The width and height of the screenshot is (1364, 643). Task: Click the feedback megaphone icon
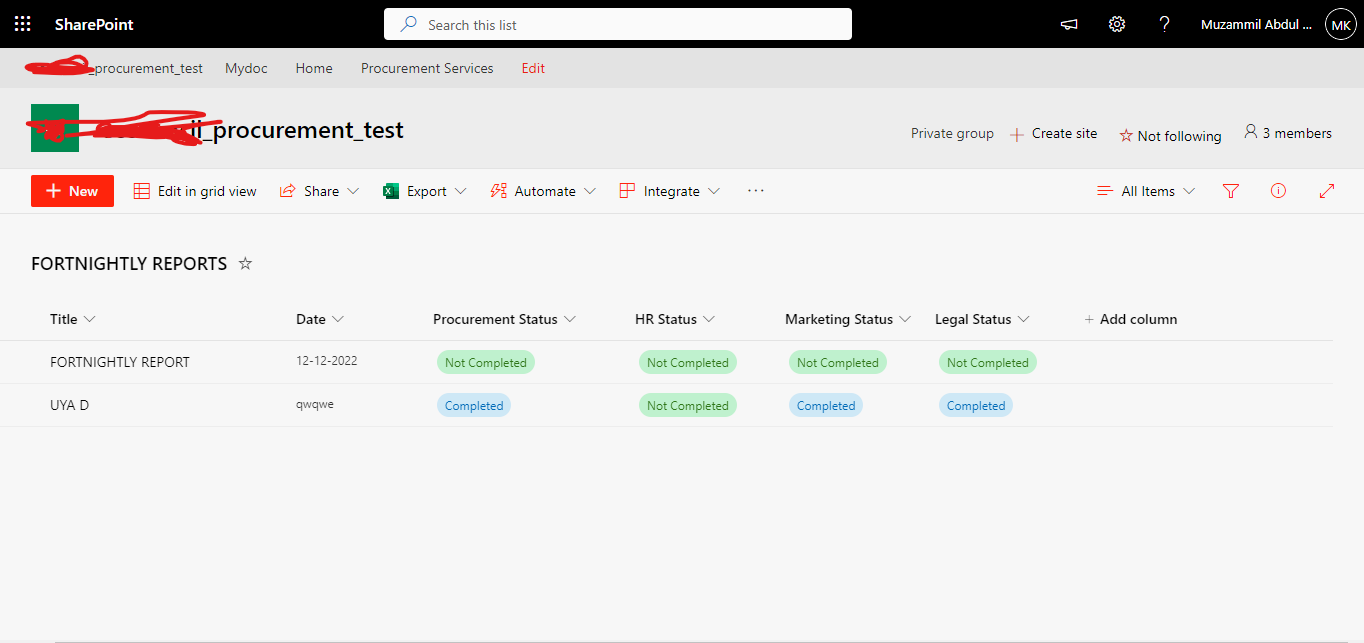tap(1068, 23)
